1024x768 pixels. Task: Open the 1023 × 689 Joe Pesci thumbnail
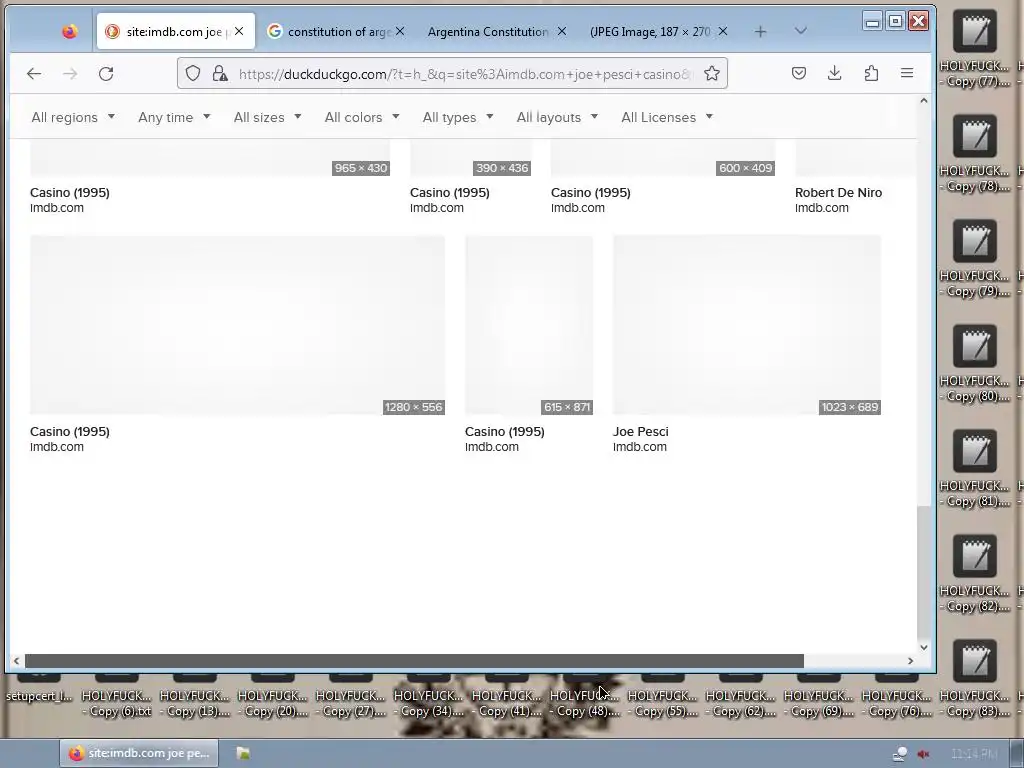746,325
